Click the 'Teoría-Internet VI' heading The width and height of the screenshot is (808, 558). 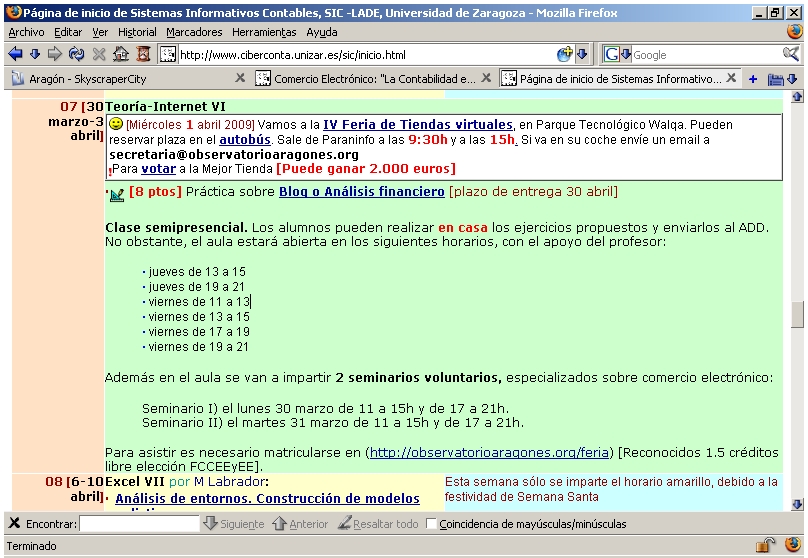click(x=165, y=107)
